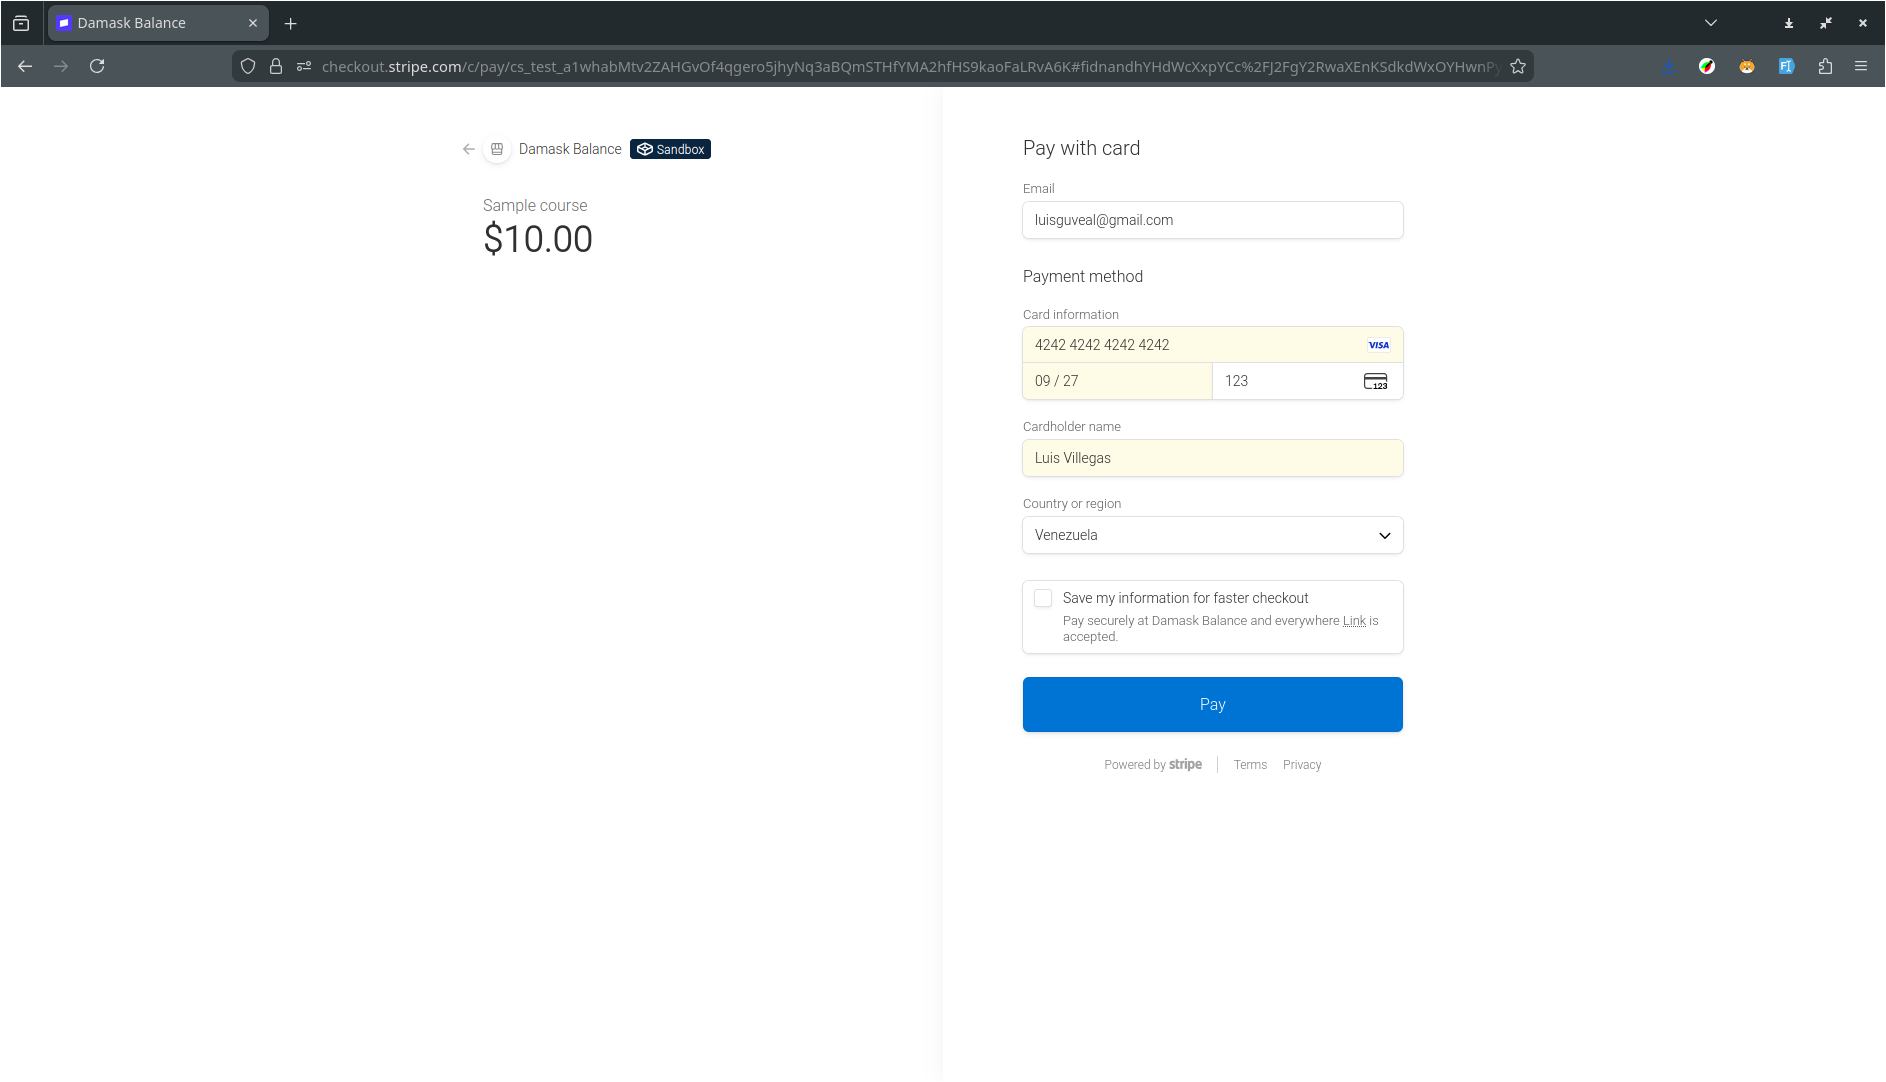Open the Stripe Terms link
1886x1082 pixels.
pos(1250,764)
